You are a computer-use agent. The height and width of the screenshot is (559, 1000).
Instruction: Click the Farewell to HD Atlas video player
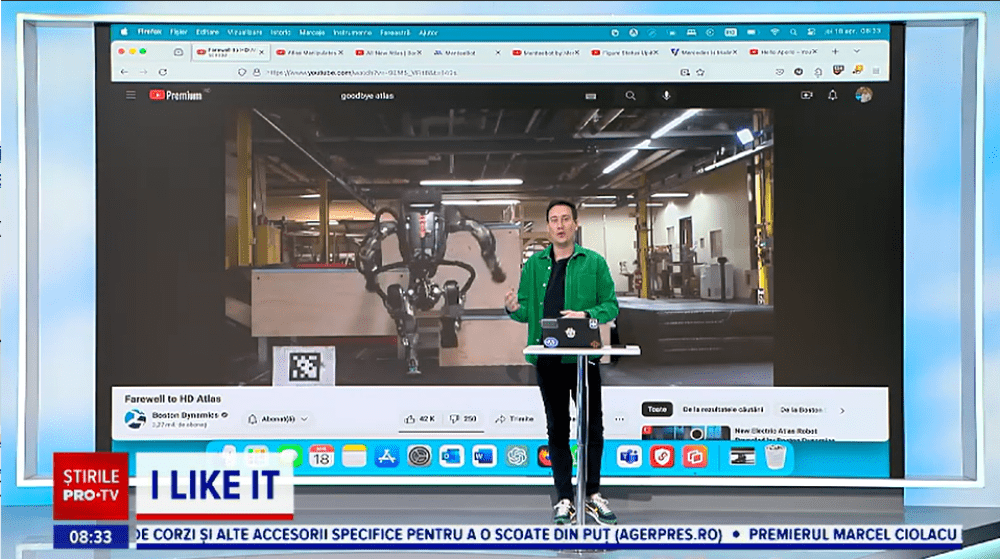pyautogui.click(x=499, y=246)
